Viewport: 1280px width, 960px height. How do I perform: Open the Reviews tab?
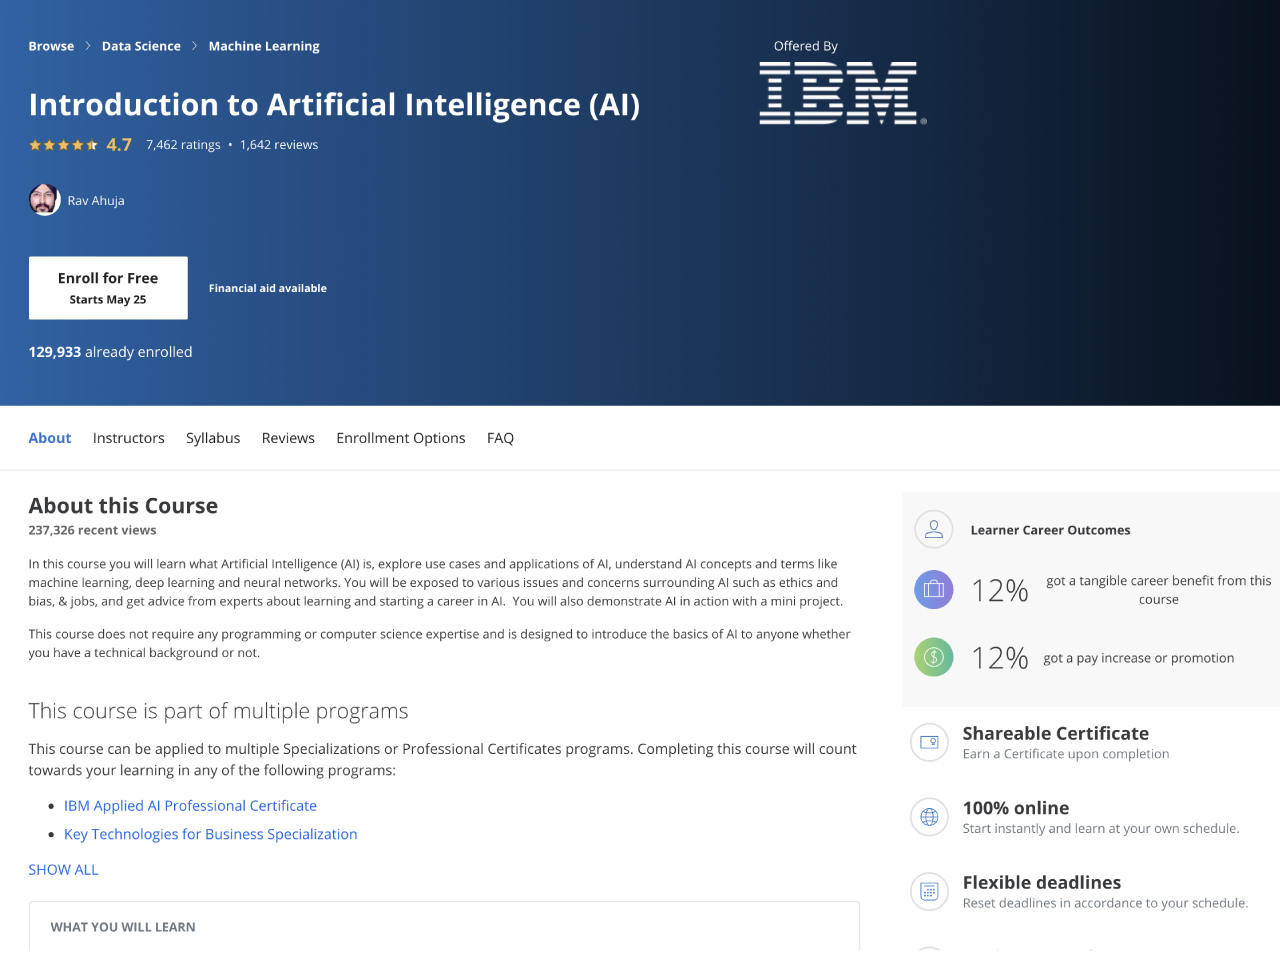(x=288, y=438)
